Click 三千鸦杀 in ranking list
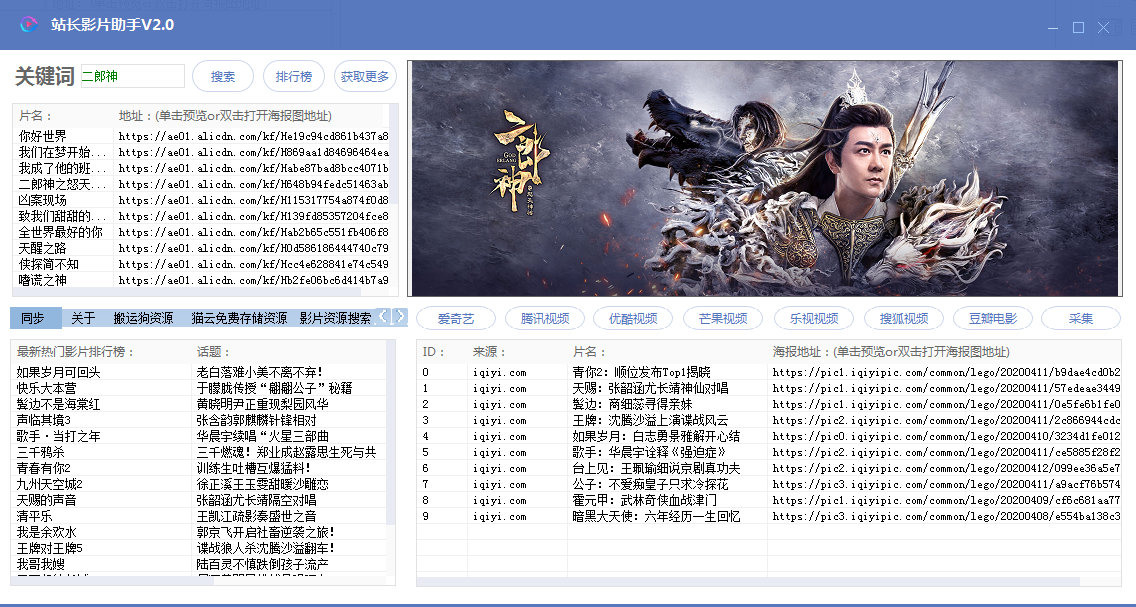Image resolution: width=1136 pixels, height=607 pixels. [x=41, y=452]
